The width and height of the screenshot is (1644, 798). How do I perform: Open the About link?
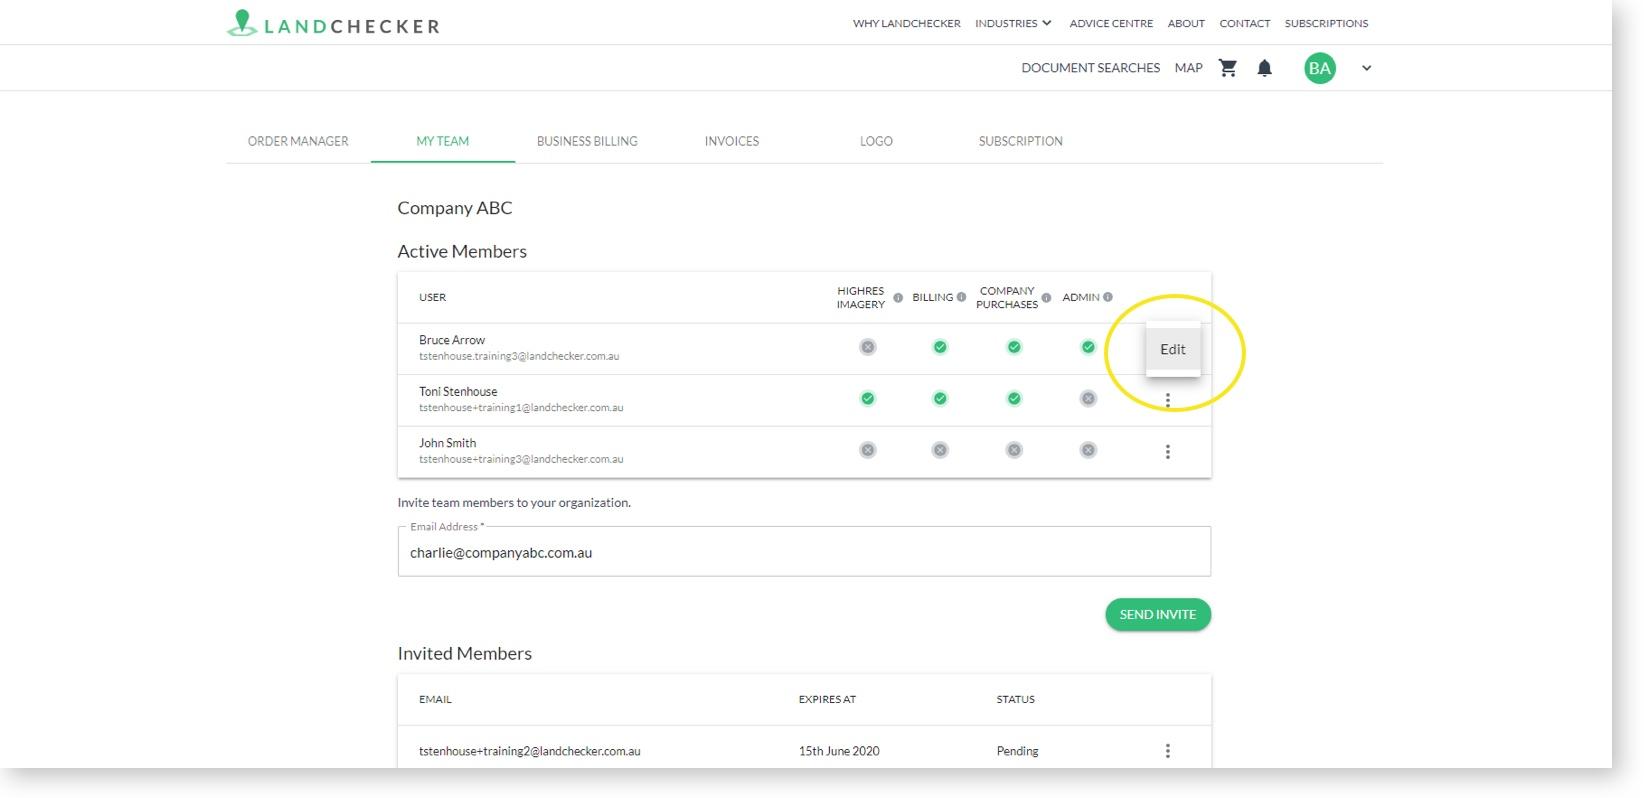click(1186, 23)
